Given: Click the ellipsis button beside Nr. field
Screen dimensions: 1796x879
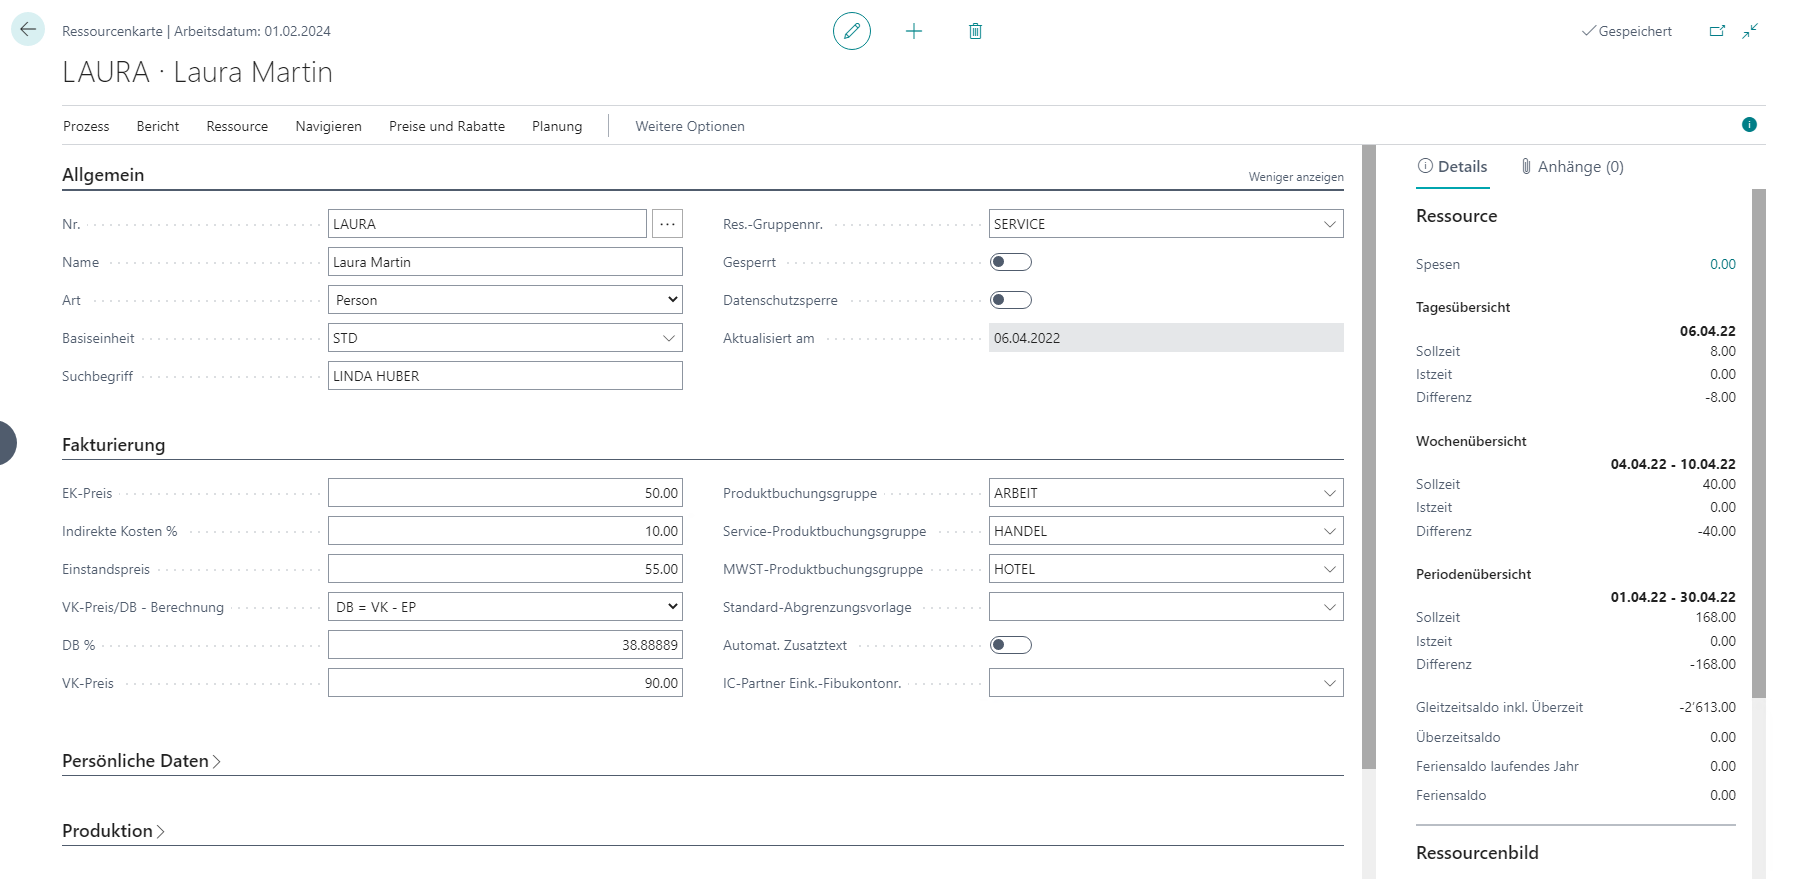Looking at the screenshot, I should click(667, 224).
